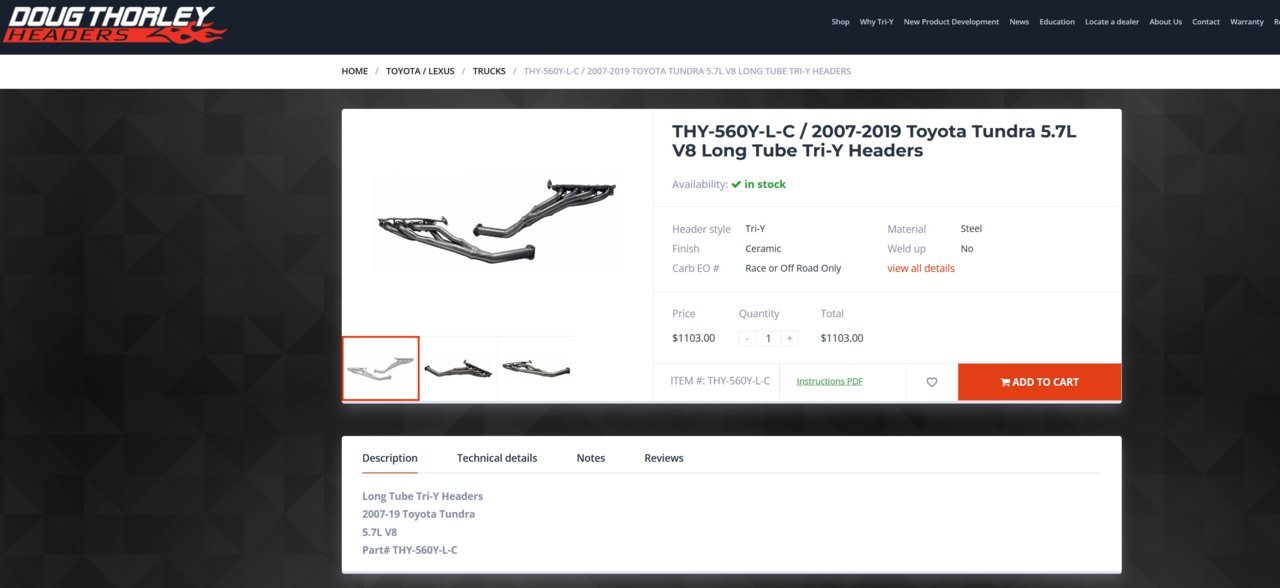
Task: Click the main headers product image
Action: click(497, 222)
